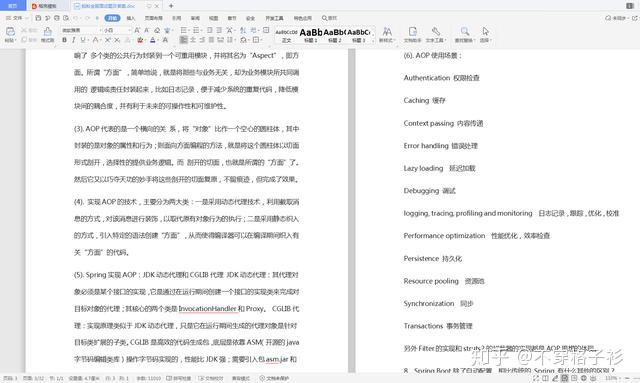Expand the font size dropdown
640x383 pixels.
[x=117, y=30]
